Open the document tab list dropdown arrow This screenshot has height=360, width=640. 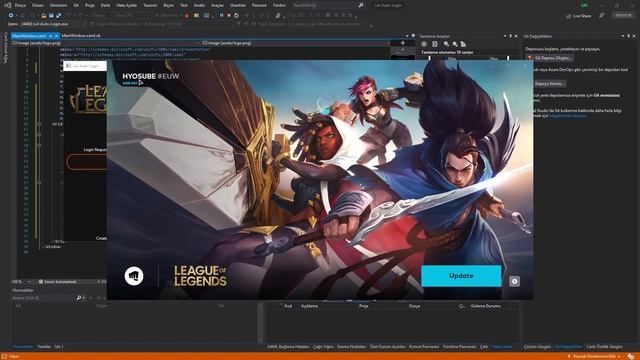tap(407, 36)
